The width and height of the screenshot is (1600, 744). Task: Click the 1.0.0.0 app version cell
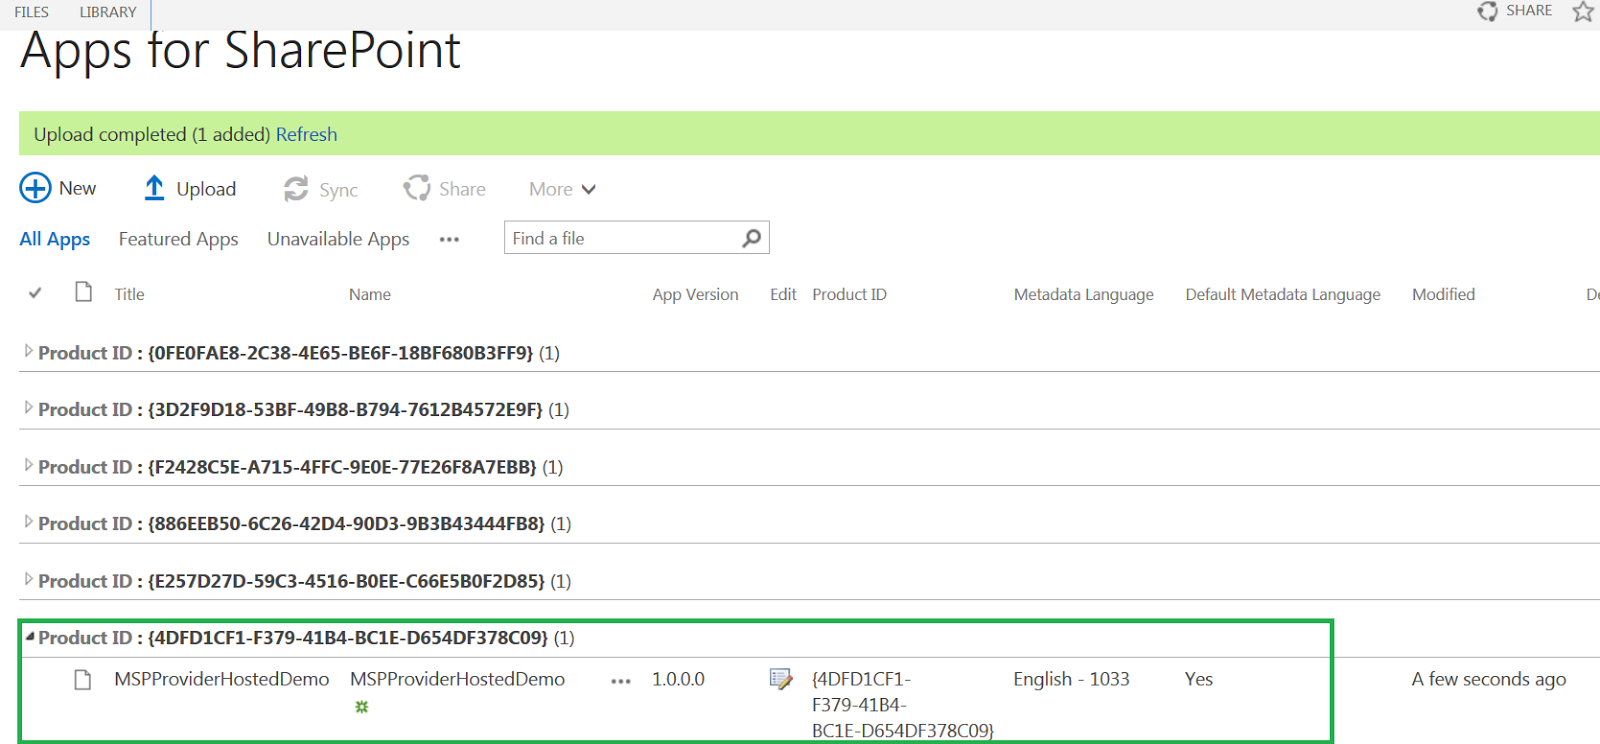(x=678, y=679)
